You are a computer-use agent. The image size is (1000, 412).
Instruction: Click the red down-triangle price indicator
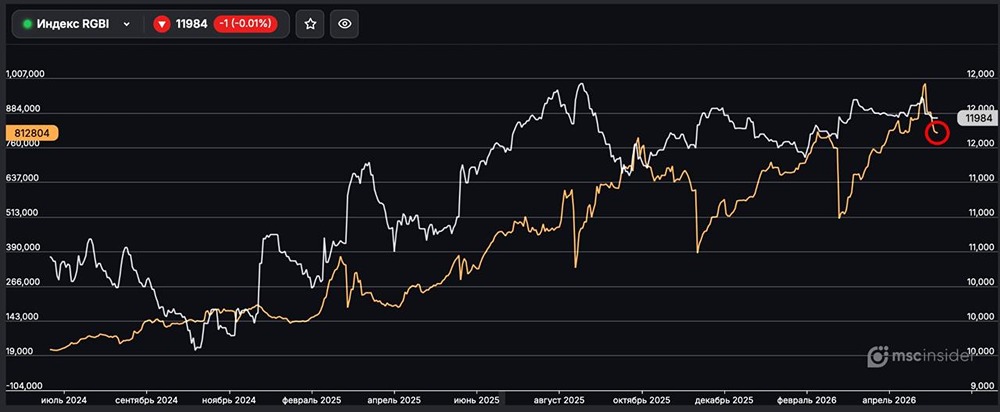coord(162,24)
